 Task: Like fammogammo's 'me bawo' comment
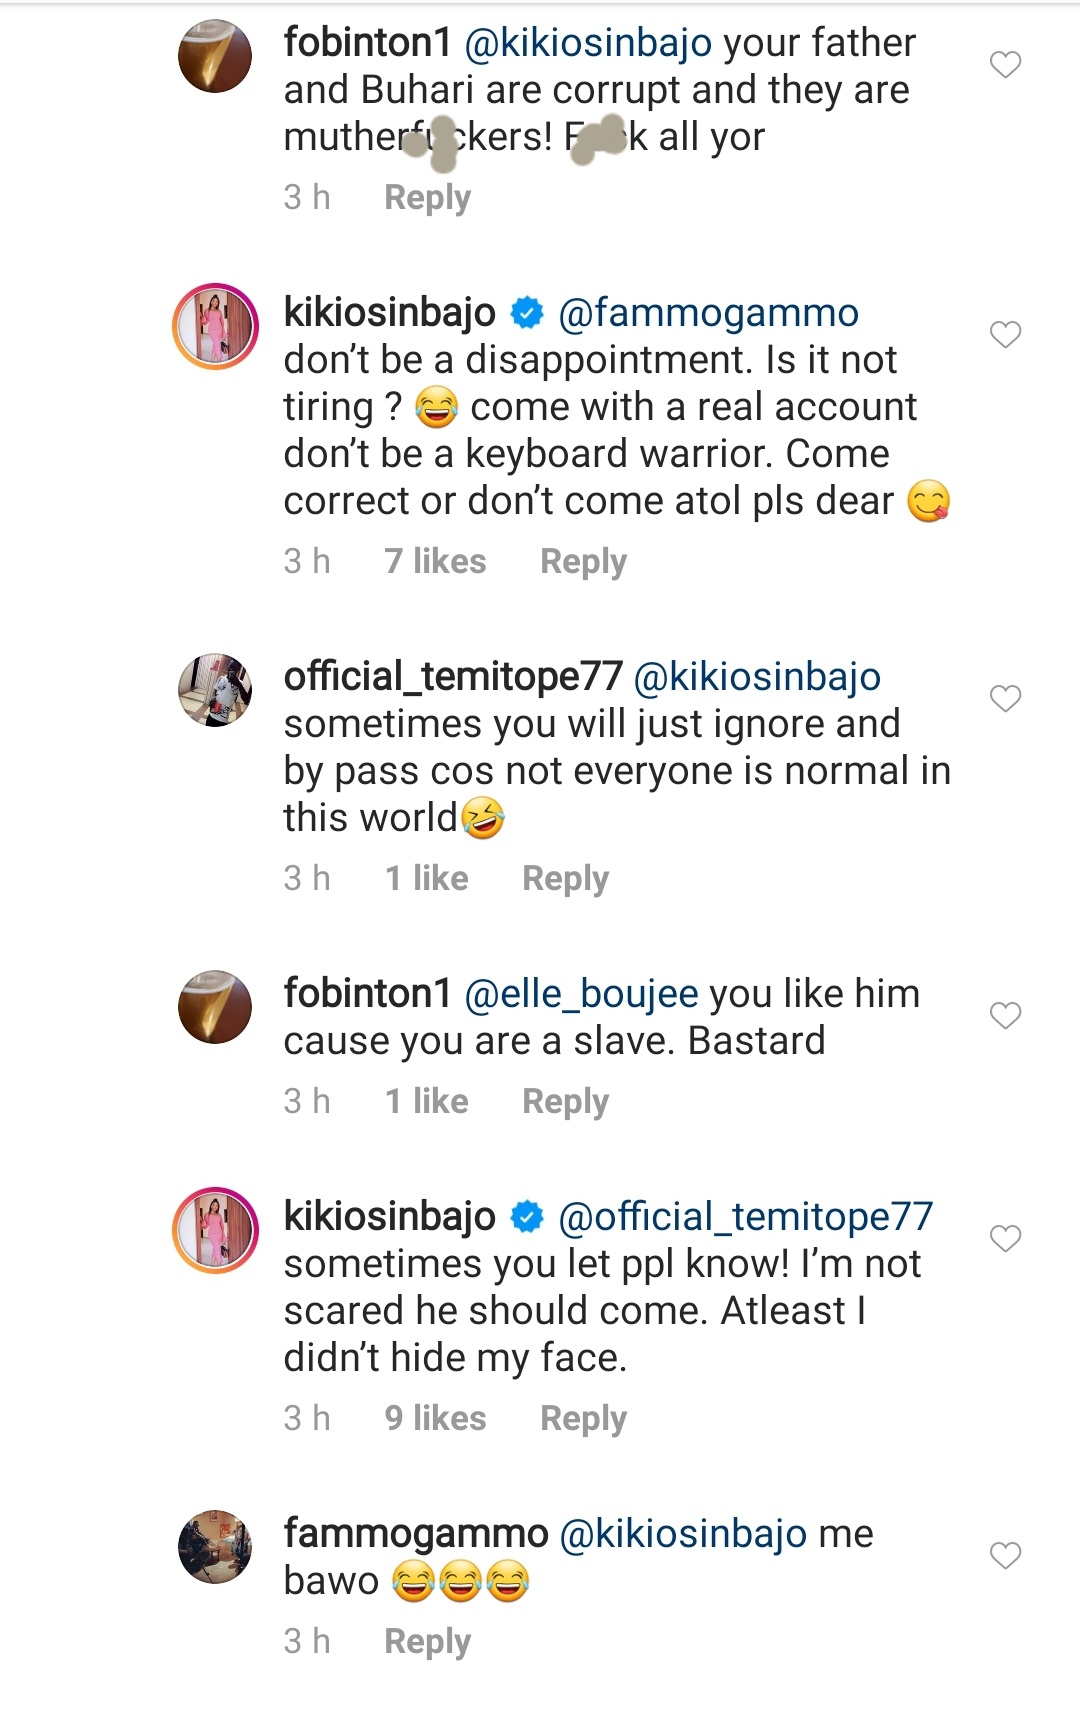click(1005, 1555)
